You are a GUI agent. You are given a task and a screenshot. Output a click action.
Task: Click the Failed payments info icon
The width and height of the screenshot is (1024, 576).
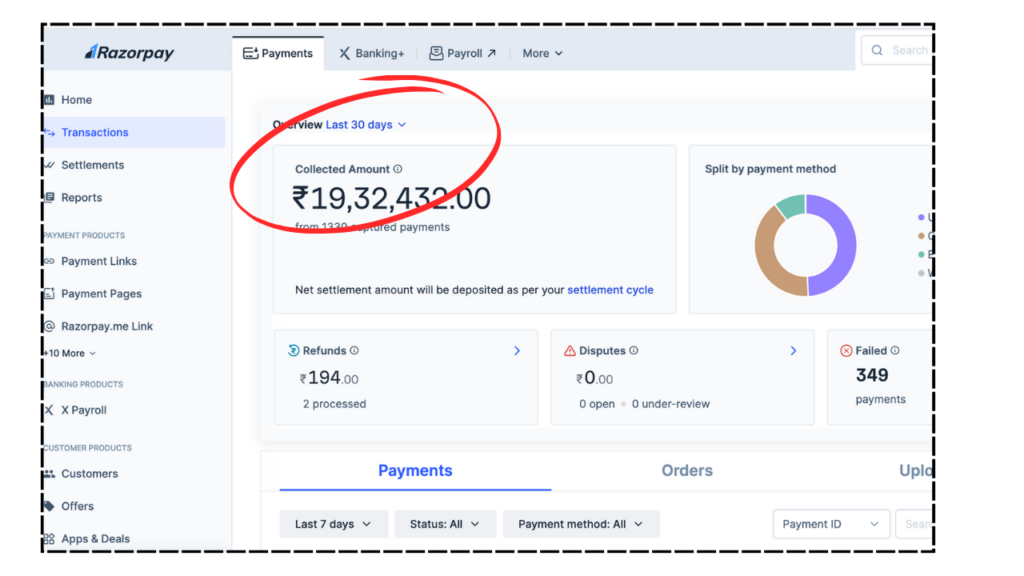pos(895,351)
